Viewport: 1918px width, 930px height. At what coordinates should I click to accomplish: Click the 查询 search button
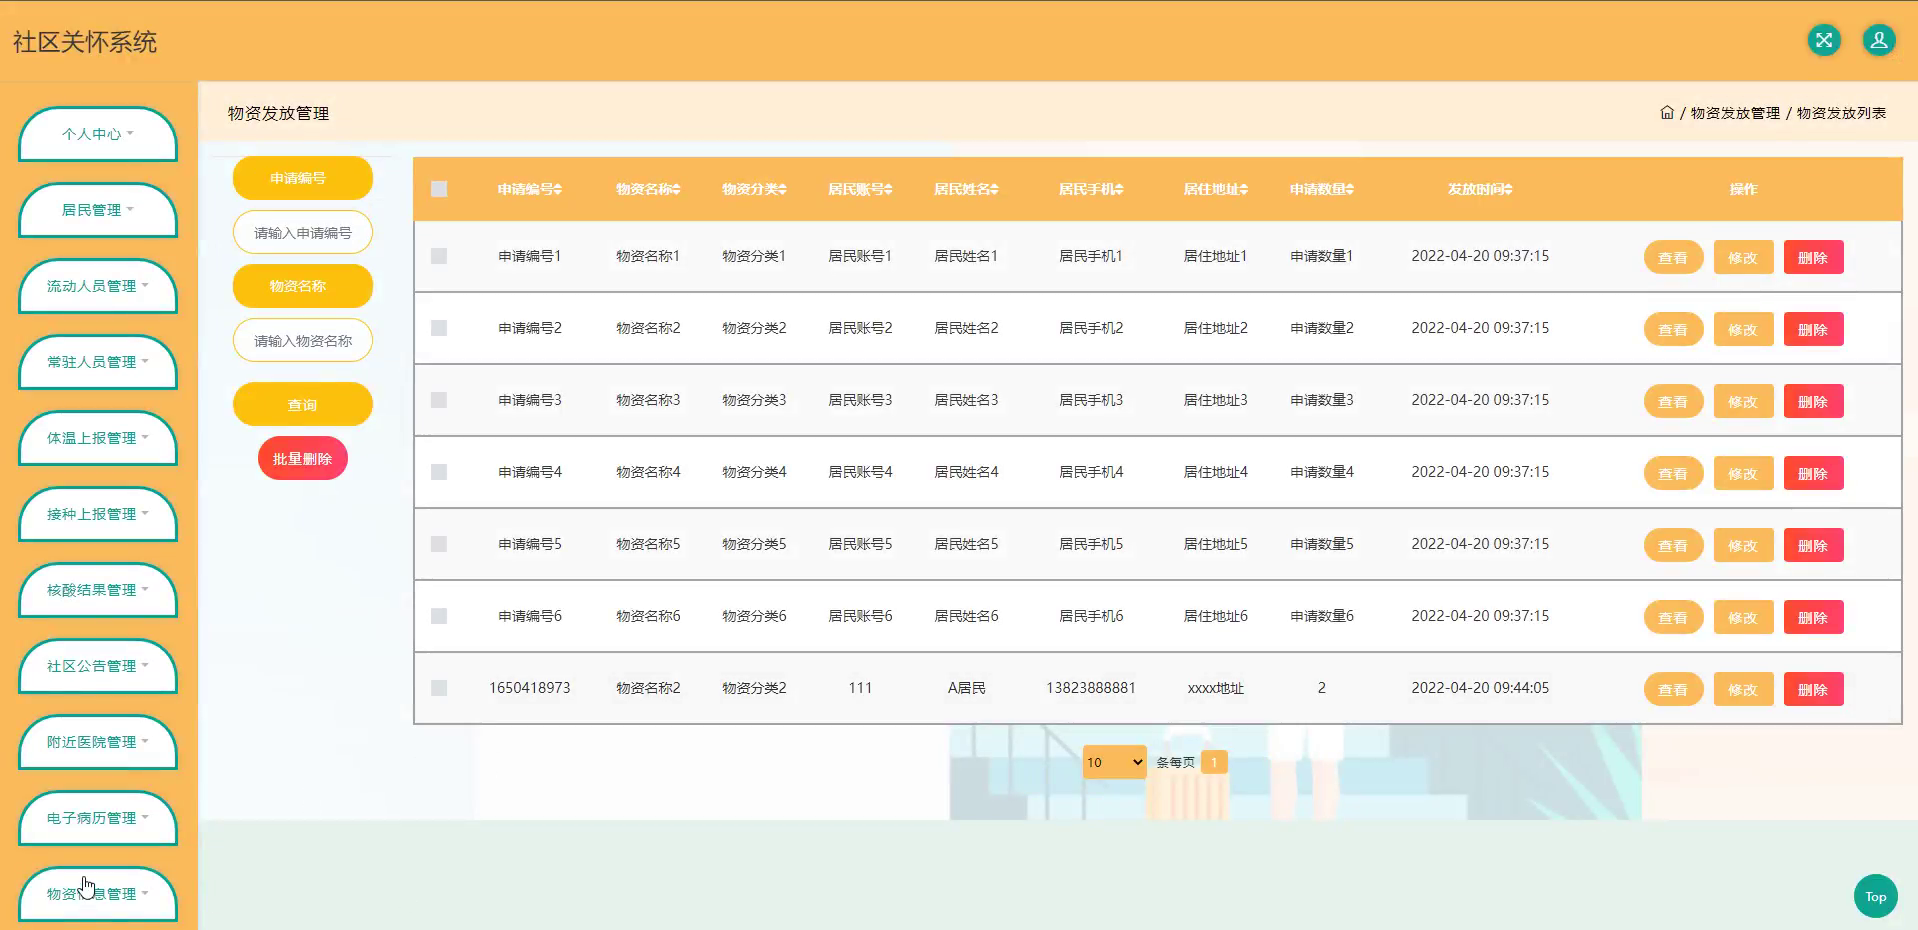coord(303,404)
